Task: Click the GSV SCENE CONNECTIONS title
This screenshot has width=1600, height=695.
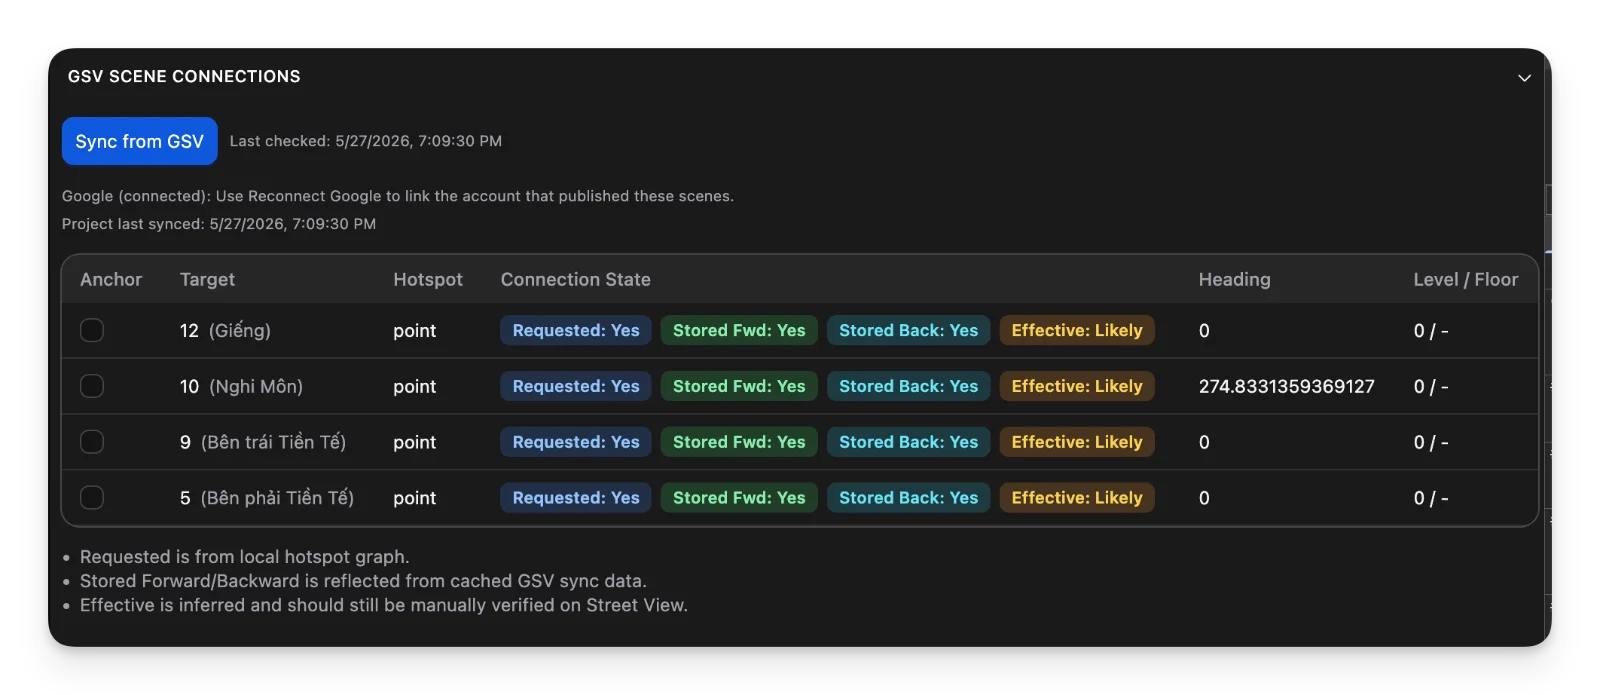Action: [184, 77]
